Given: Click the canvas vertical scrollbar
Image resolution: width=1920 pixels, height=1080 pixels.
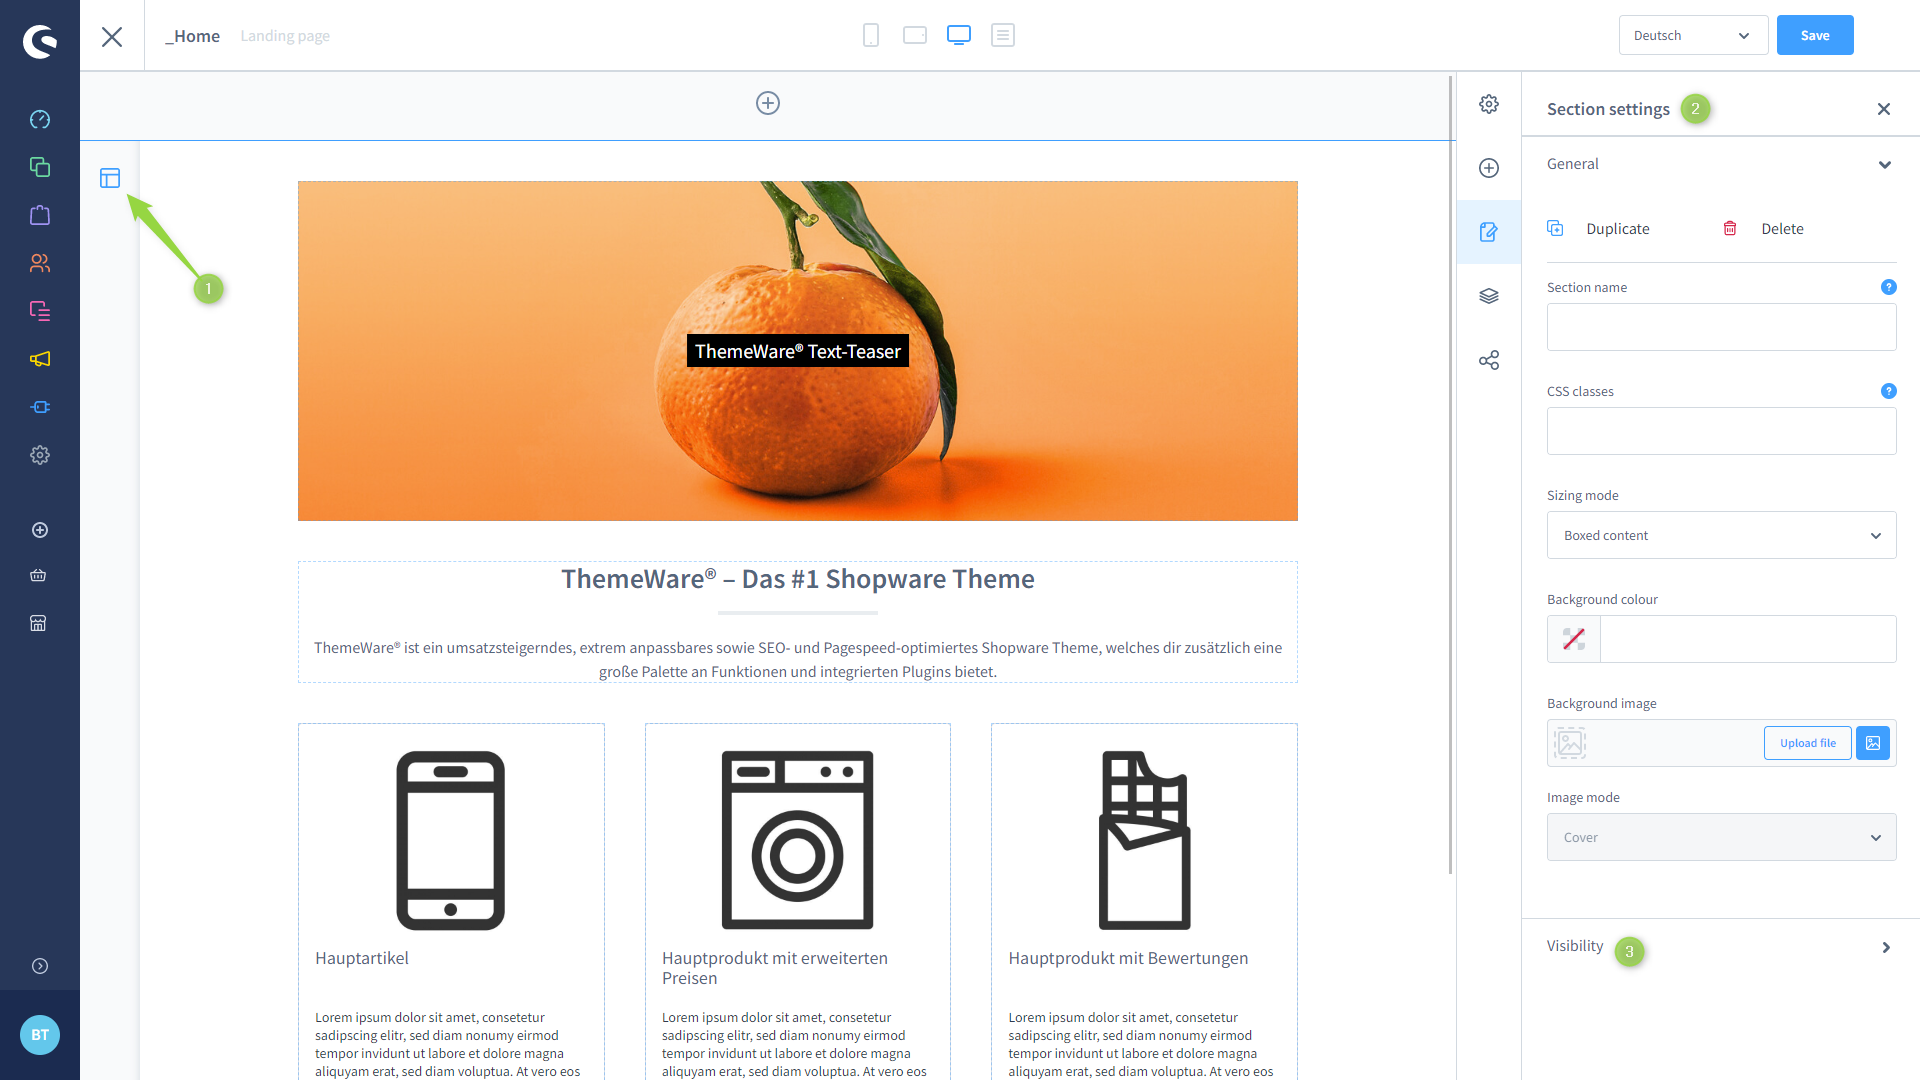Looking at the screenshot, I should (1451, 475).
